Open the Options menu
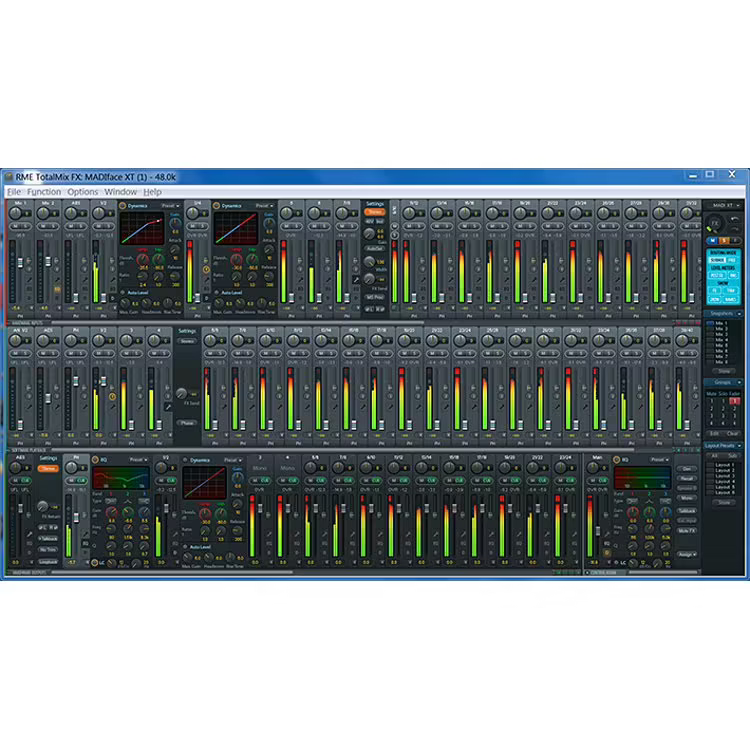The height and width of the screenshot is (750, 750). (x=82, y=191)
